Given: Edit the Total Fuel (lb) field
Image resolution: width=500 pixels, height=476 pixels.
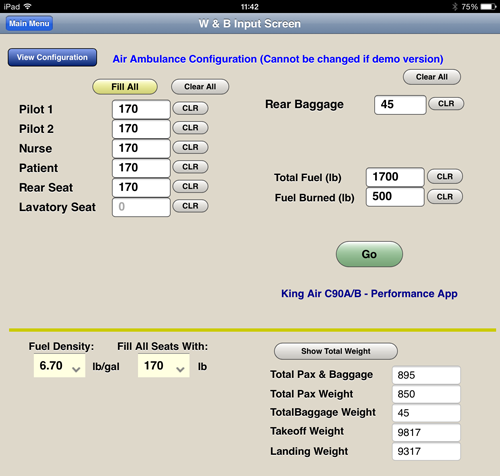Looking at the screenshot, I should 395,177.
